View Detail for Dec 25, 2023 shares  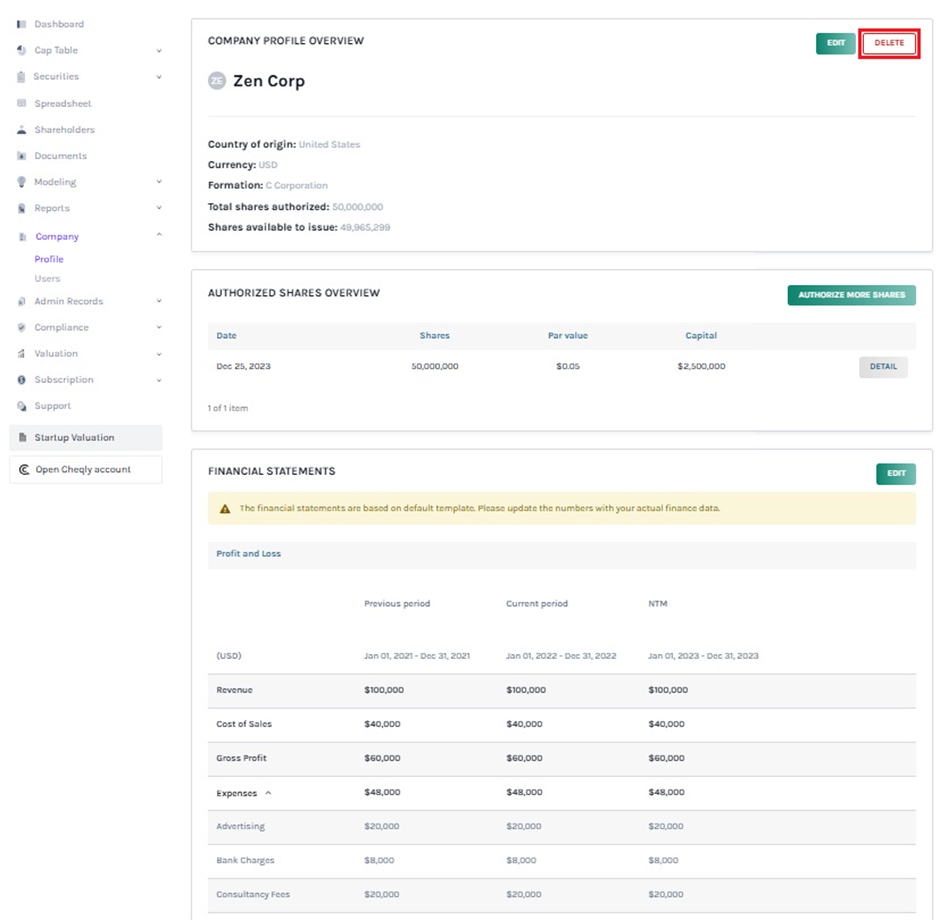click(883, 367)
